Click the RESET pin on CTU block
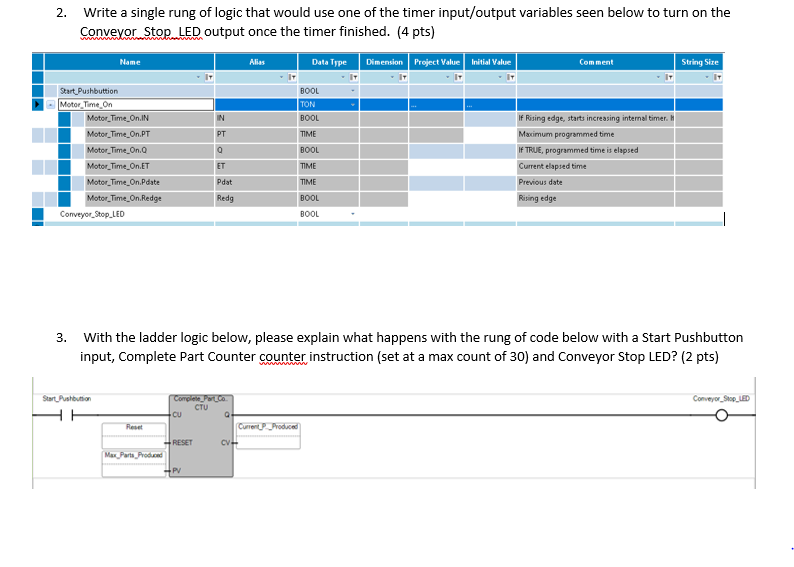794x567 pixels. click(182, 442)
